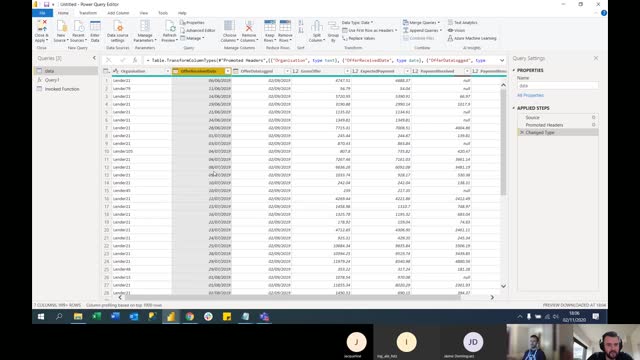Click Azure Machine Learning
This screenshot has height=360, width=640.
(472, 38)
